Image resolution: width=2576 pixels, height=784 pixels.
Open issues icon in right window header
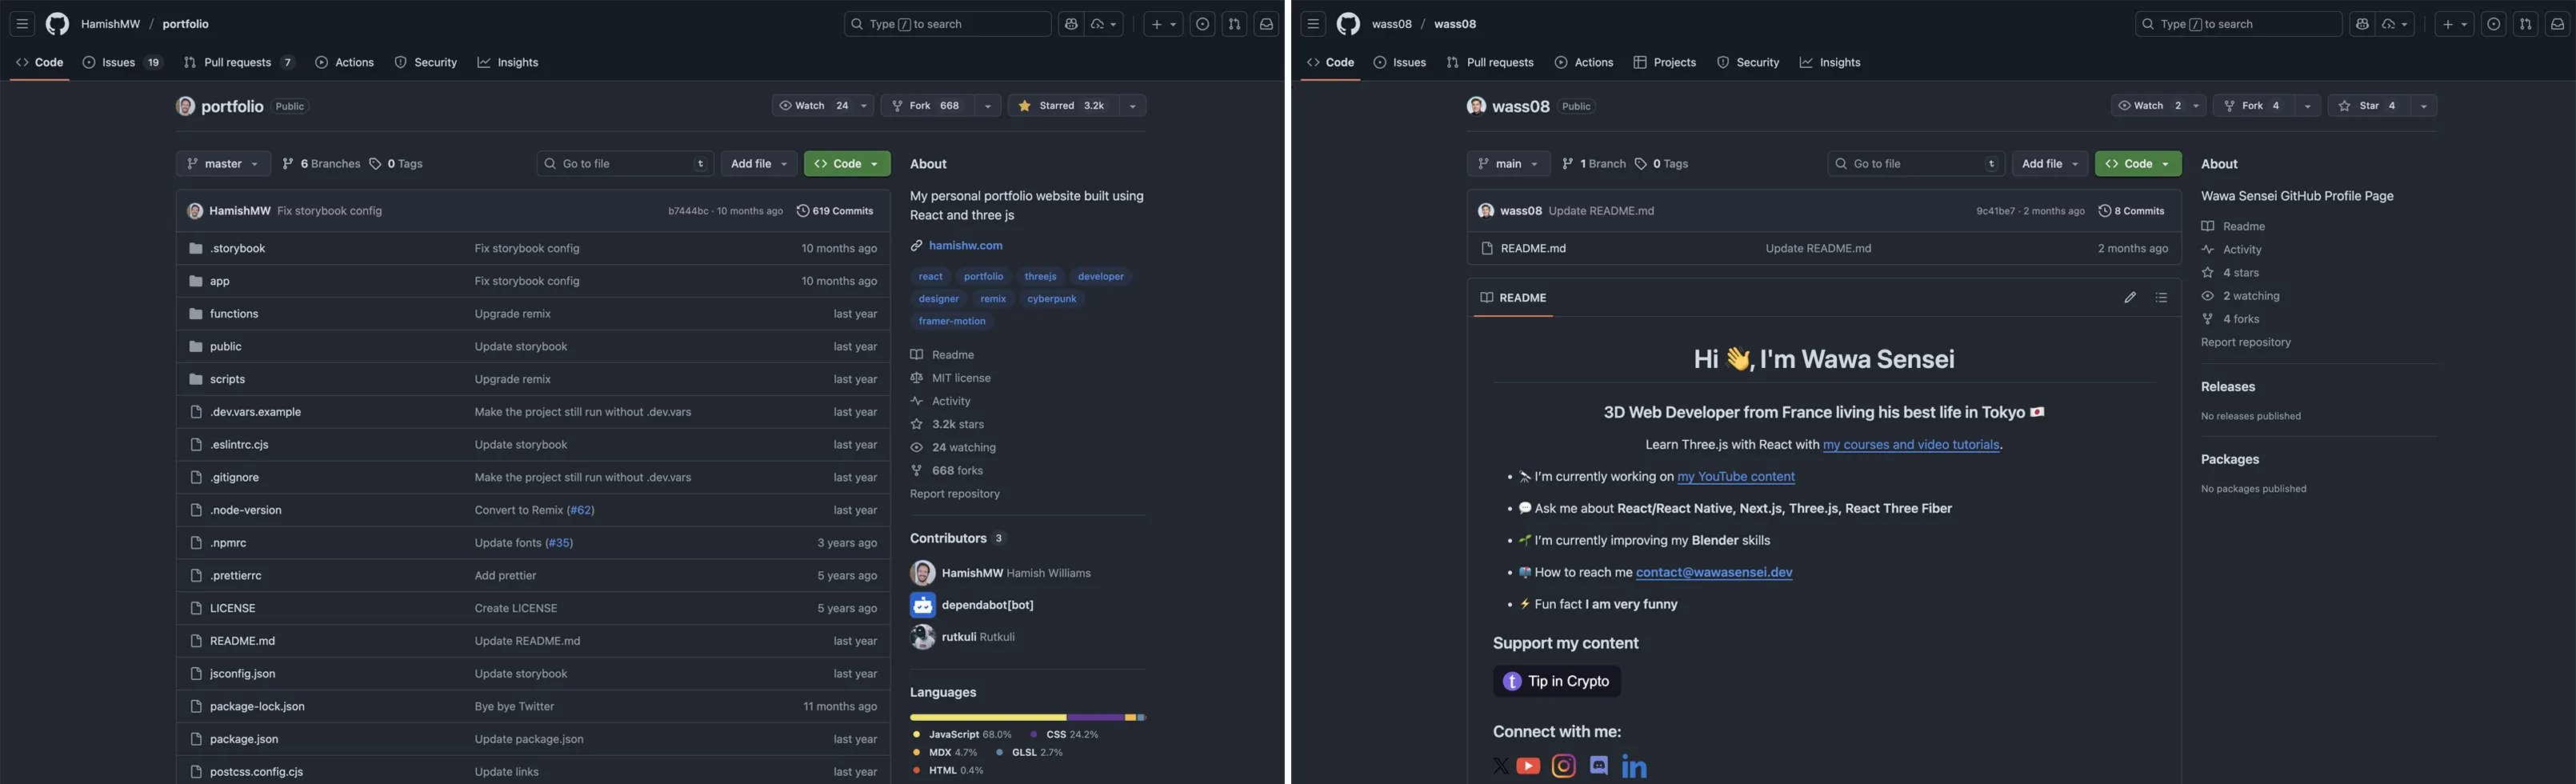pos(2494,24)
